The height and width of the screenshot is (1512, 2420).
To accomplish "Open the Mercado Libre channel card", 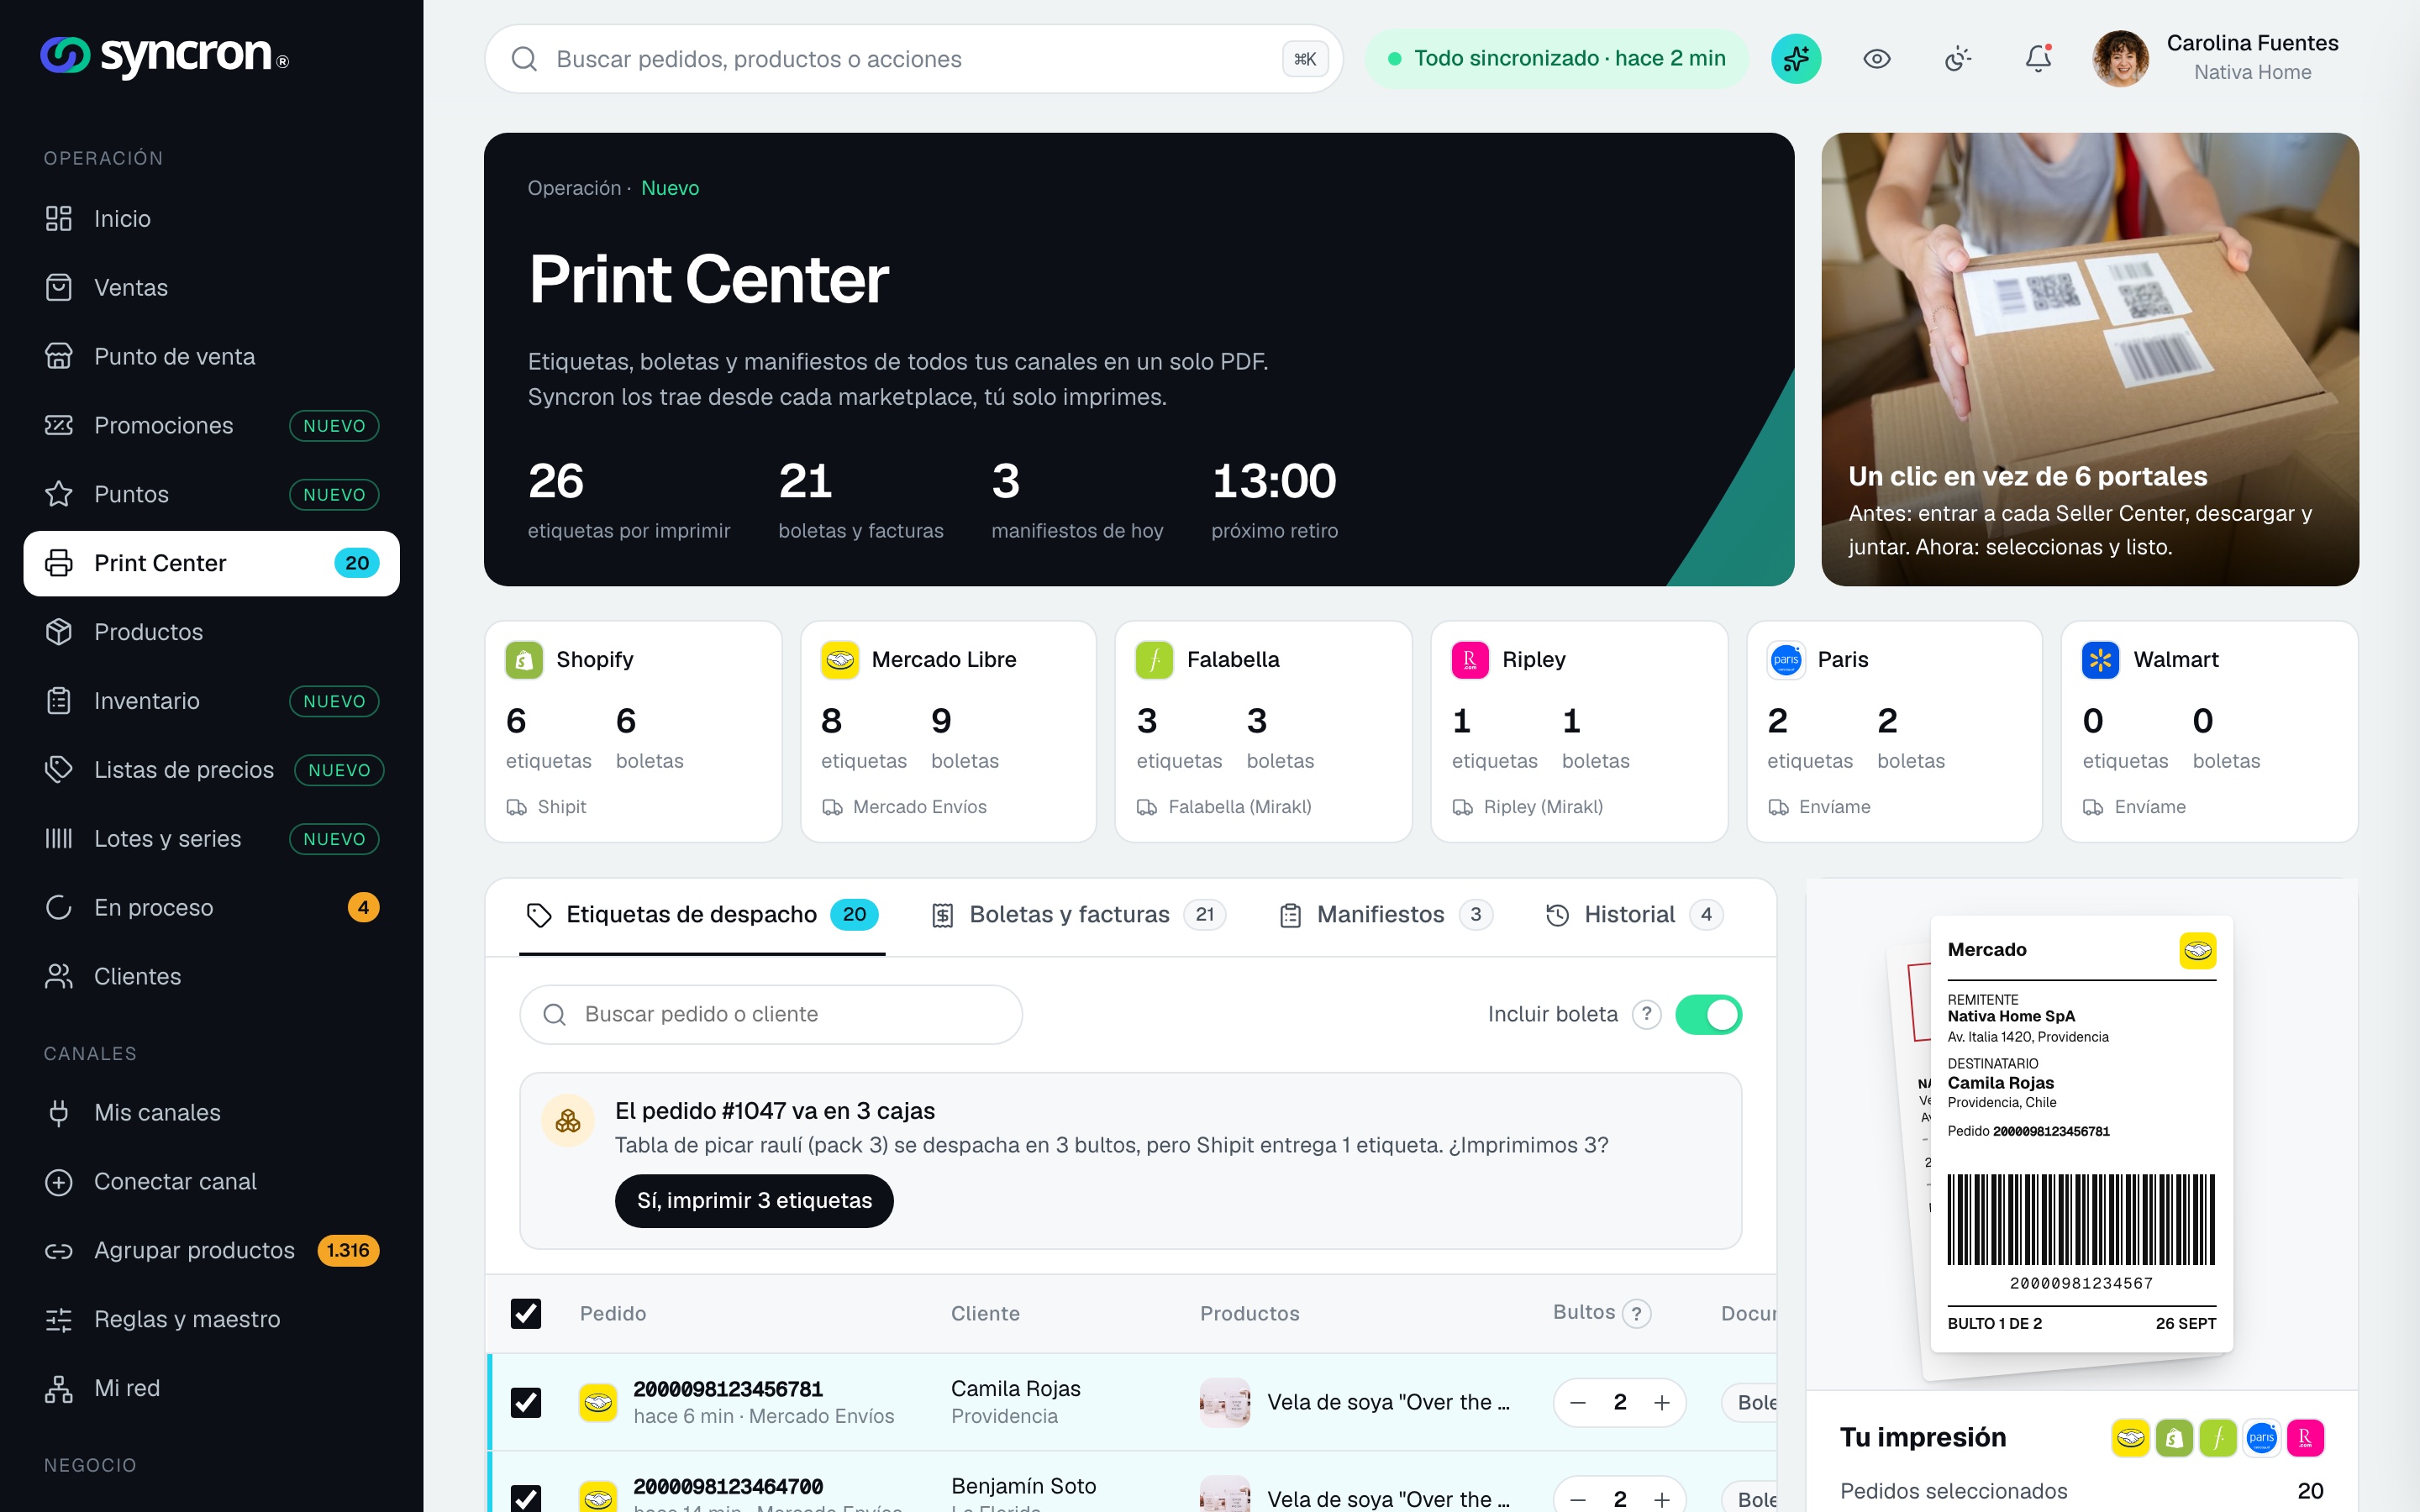I will coord(948,732).
